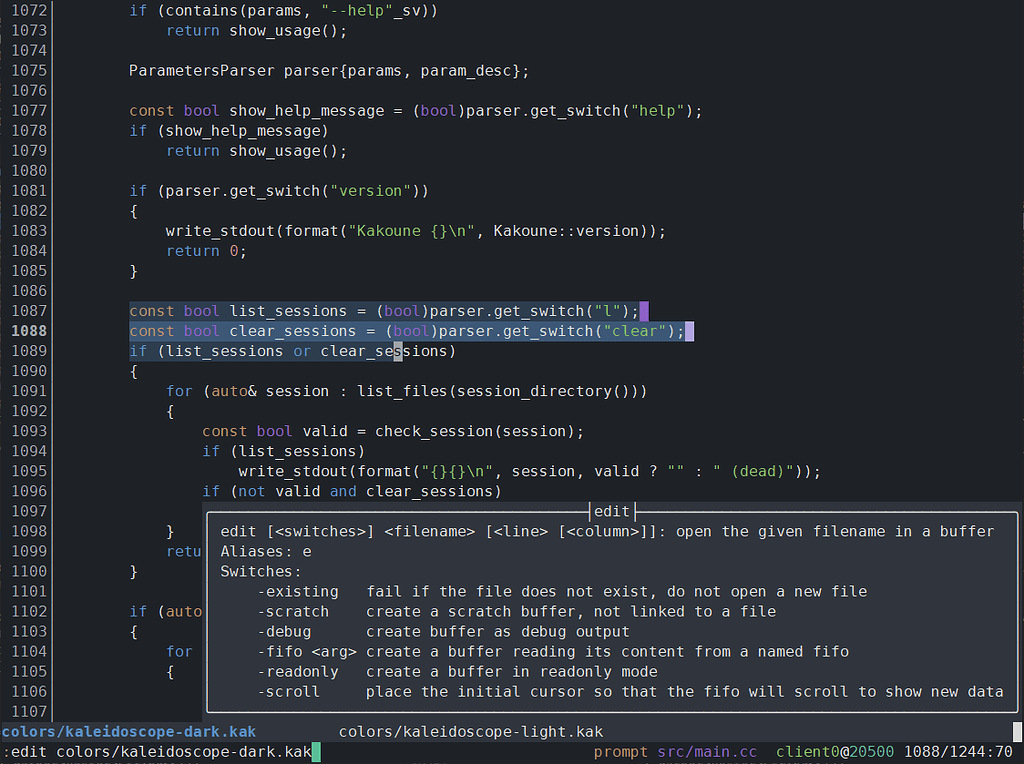Click inside the :edit command prompt field
The image size is (1024, 764).
tap(150, 751)
